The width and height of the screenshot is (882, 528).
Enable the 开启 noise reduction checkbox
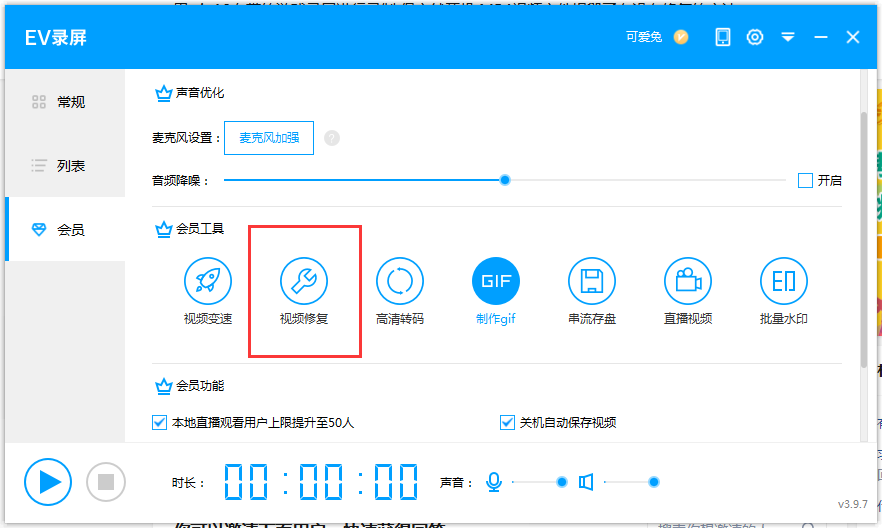(x=805, y=180)
